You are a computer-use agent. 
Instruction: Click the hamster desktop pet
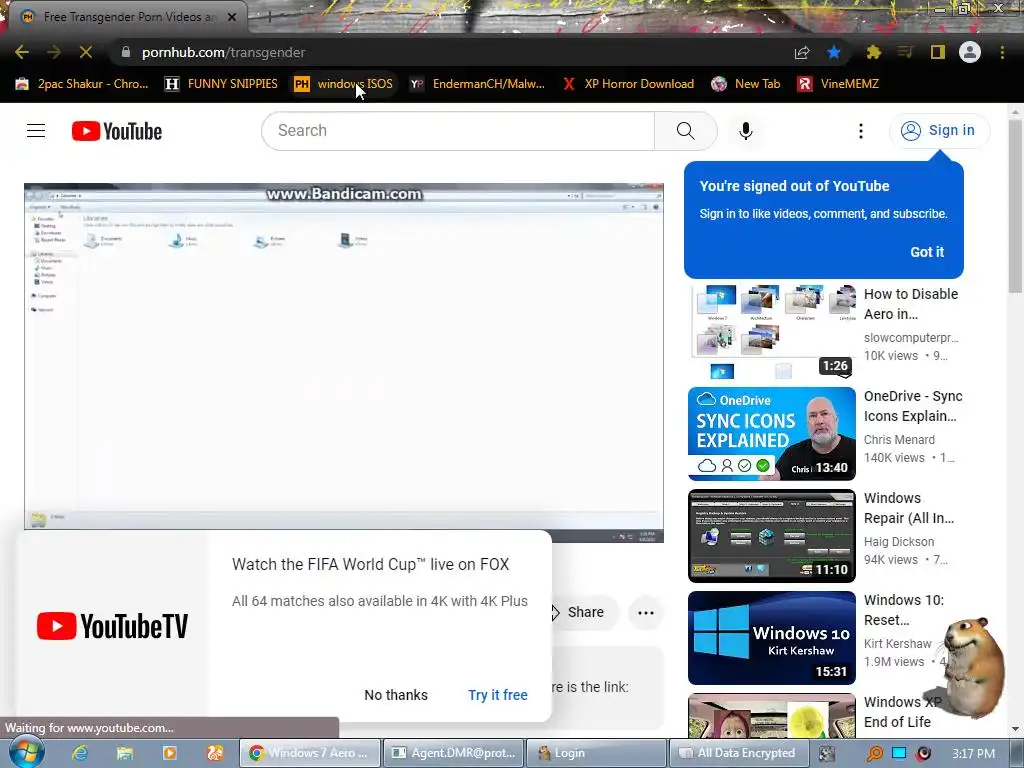click(x=972, y=666)
